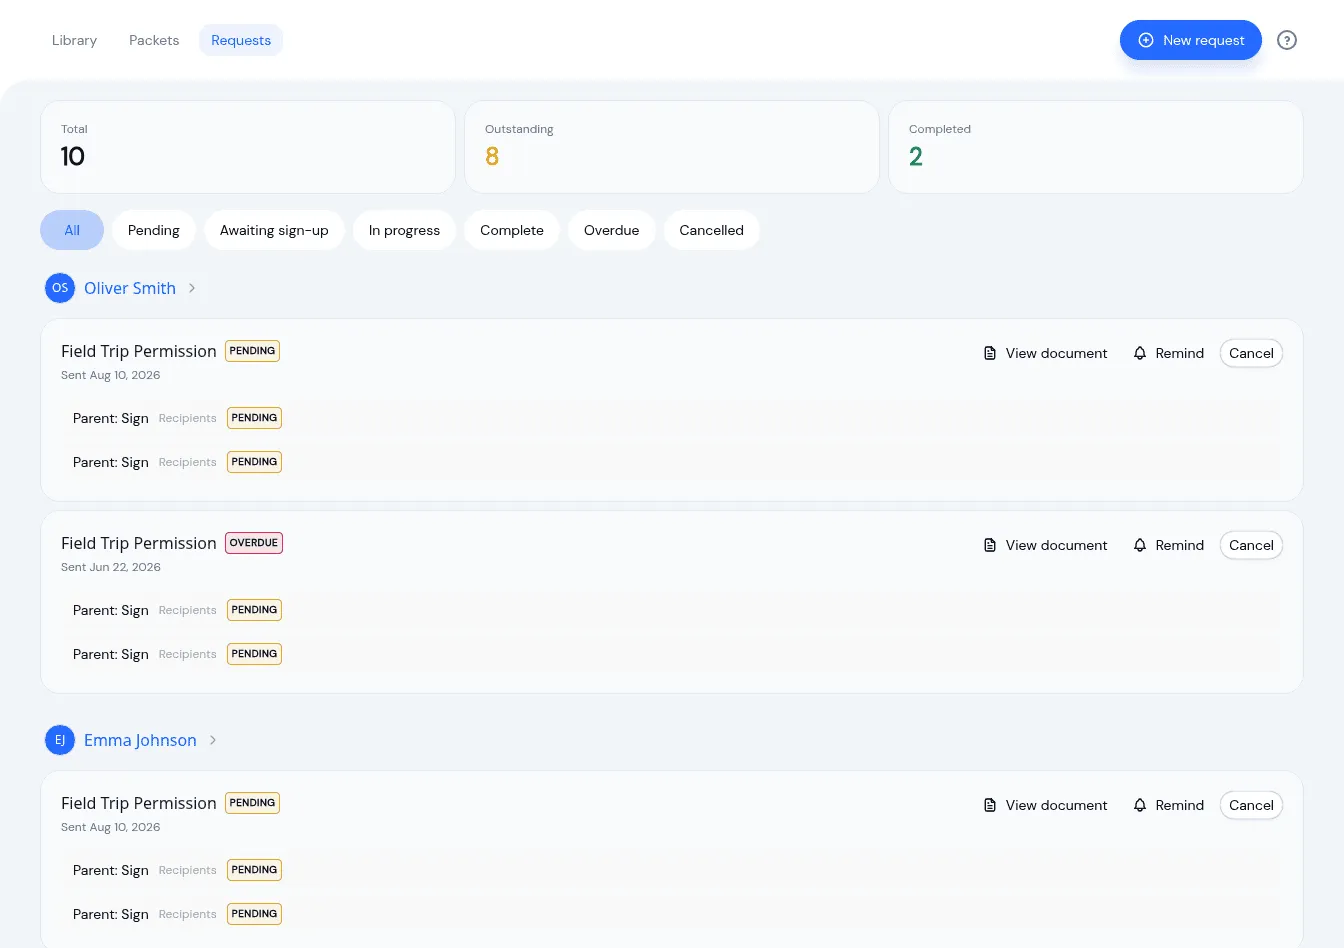Filter requests by In progress
The height and width of the screenshot is (948, 1344).
[404, 230]
